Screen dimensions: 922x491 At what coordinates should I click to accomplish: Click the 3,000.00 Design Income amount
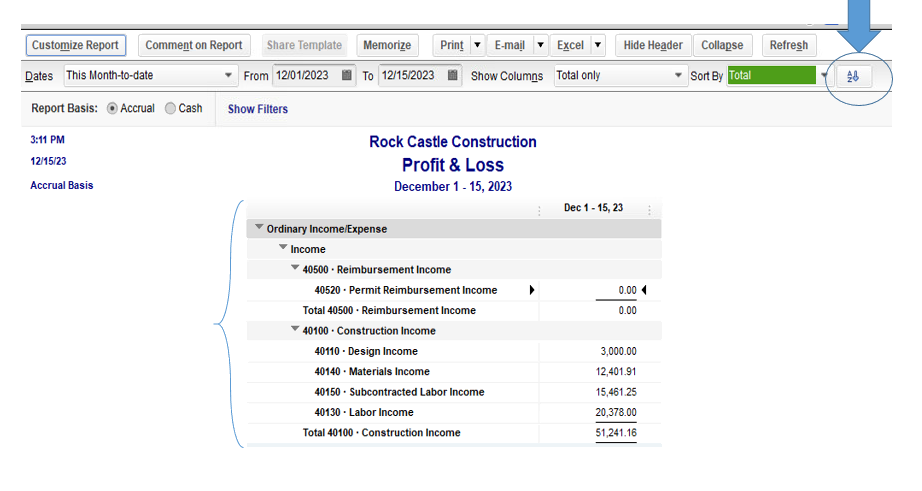(618, 351)
